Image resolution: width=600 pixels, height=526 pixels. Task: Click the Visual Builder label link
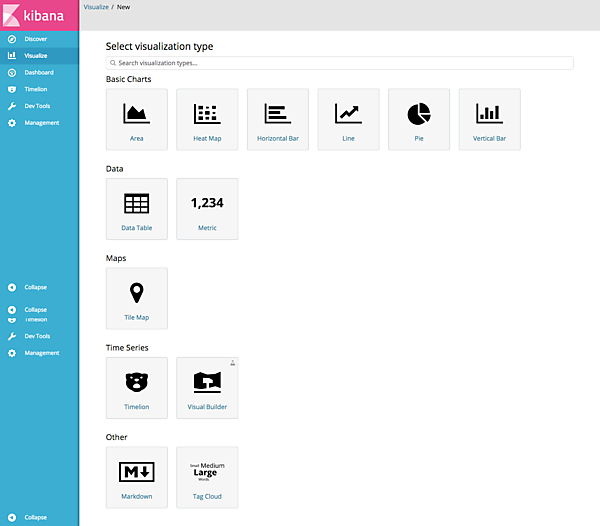207,407
